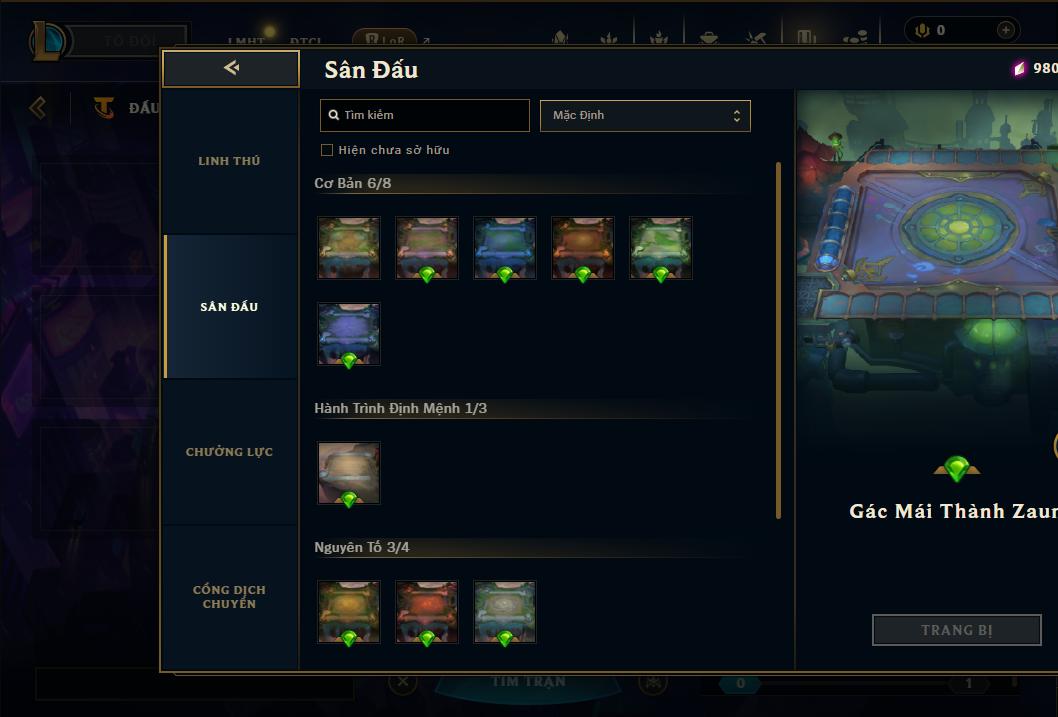
Task: Toggle the Hiện chưa sở hữu checkbox
Action: point(327,150)
